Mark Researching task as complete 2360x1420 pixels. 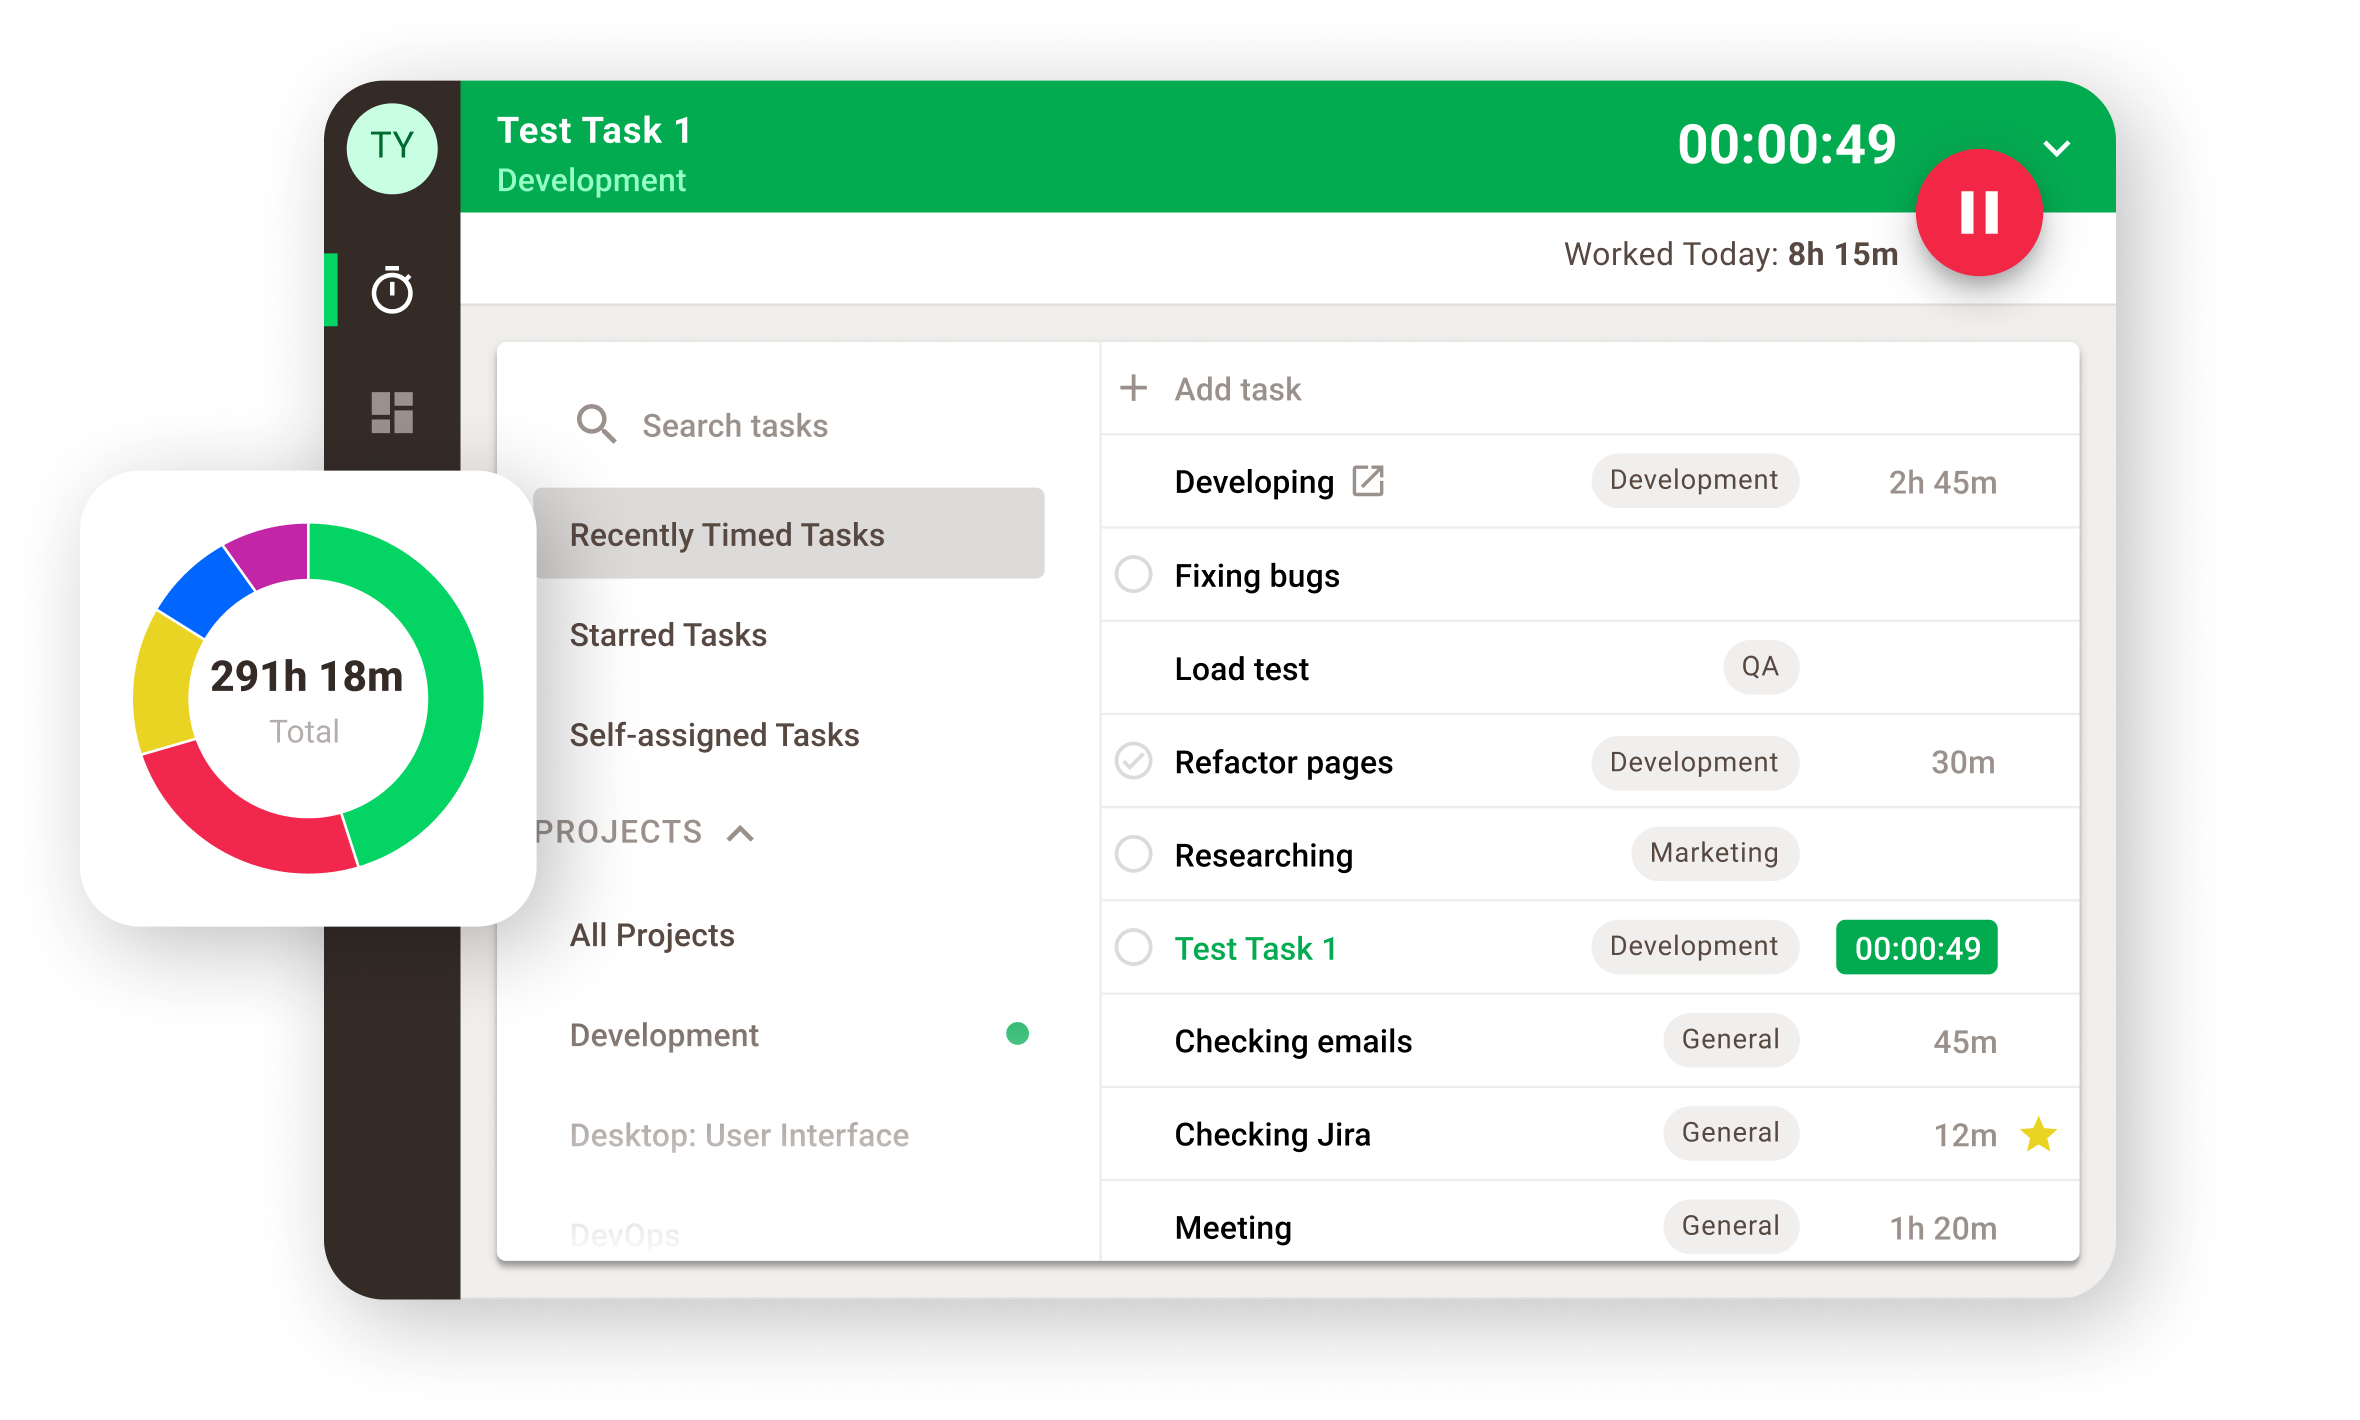click(x=1134, y=854)
